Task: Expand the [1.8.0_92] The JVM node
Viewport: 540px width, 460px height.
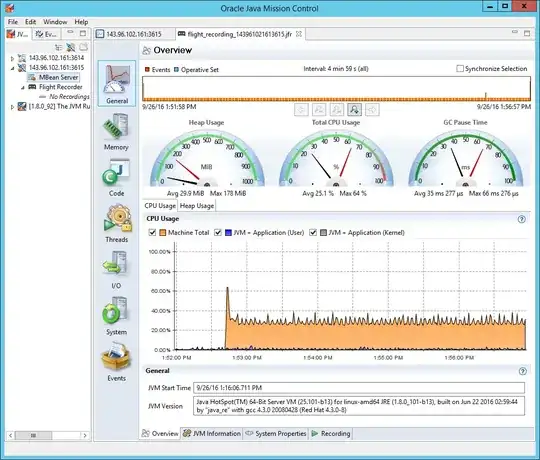Action: [x=12, y=107]
